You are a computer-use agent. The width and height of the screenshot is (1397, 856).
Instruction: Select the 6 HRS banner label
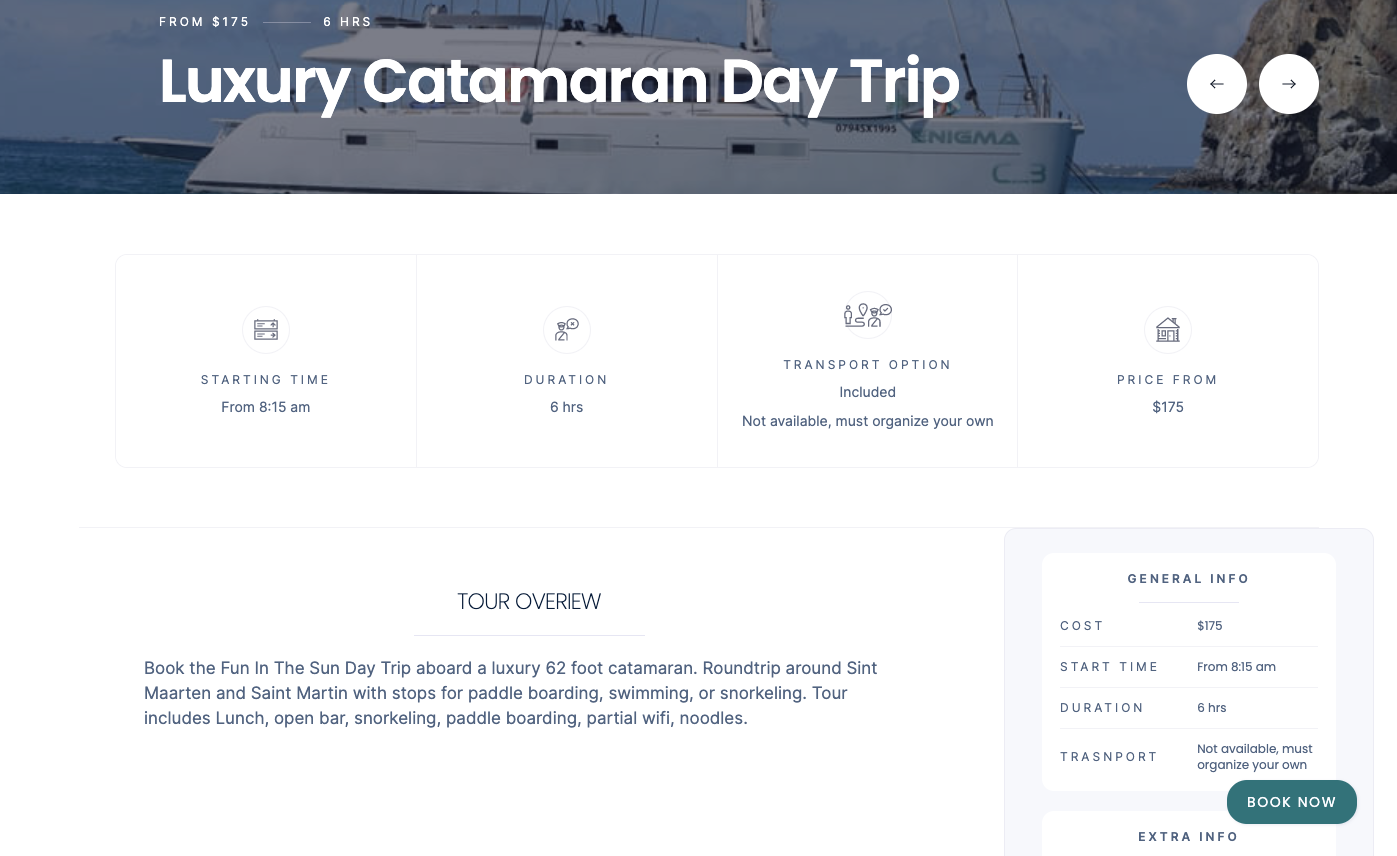(x=347, y=21)
